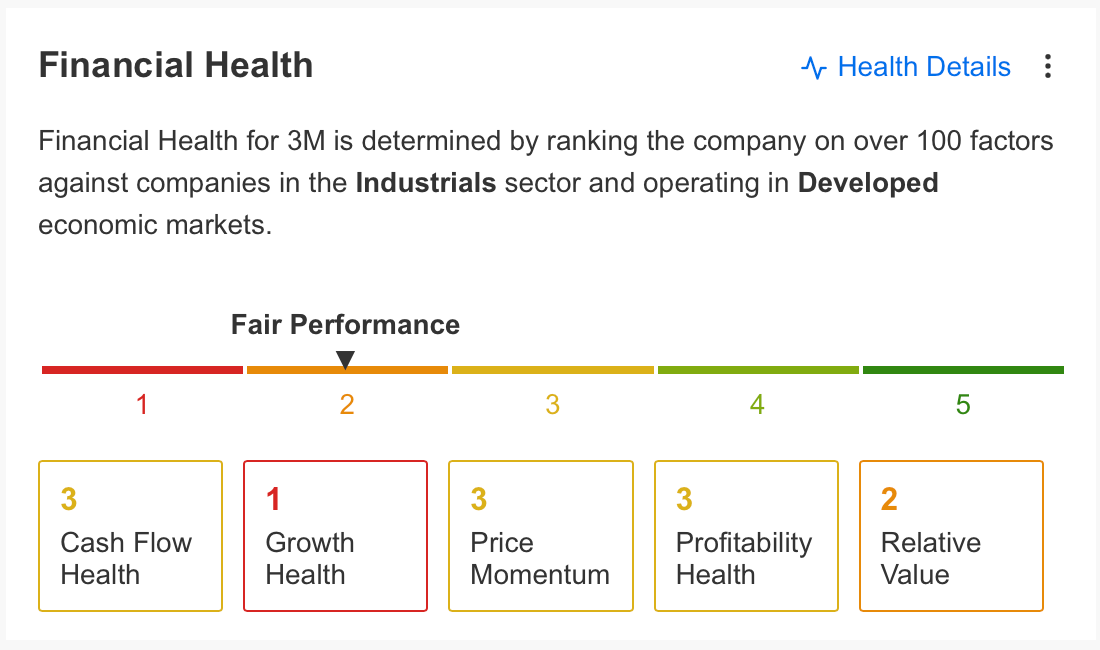This screenshot has width=1100, height=650.
Task: Click the bold Developed markets text
Action: (x=868, y=184)
